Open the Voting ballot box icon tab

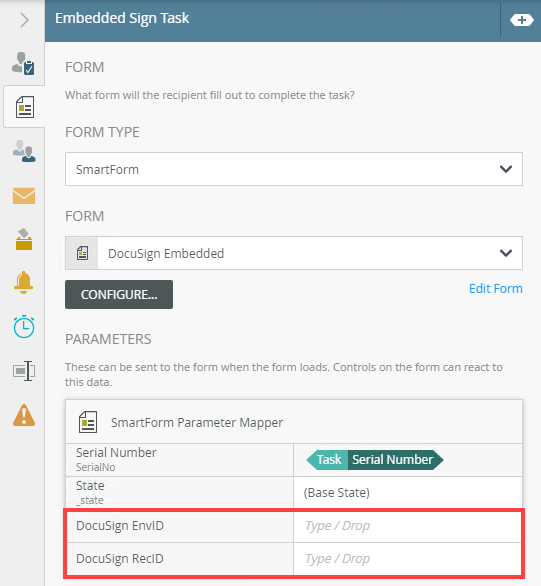tap(24, 239)
